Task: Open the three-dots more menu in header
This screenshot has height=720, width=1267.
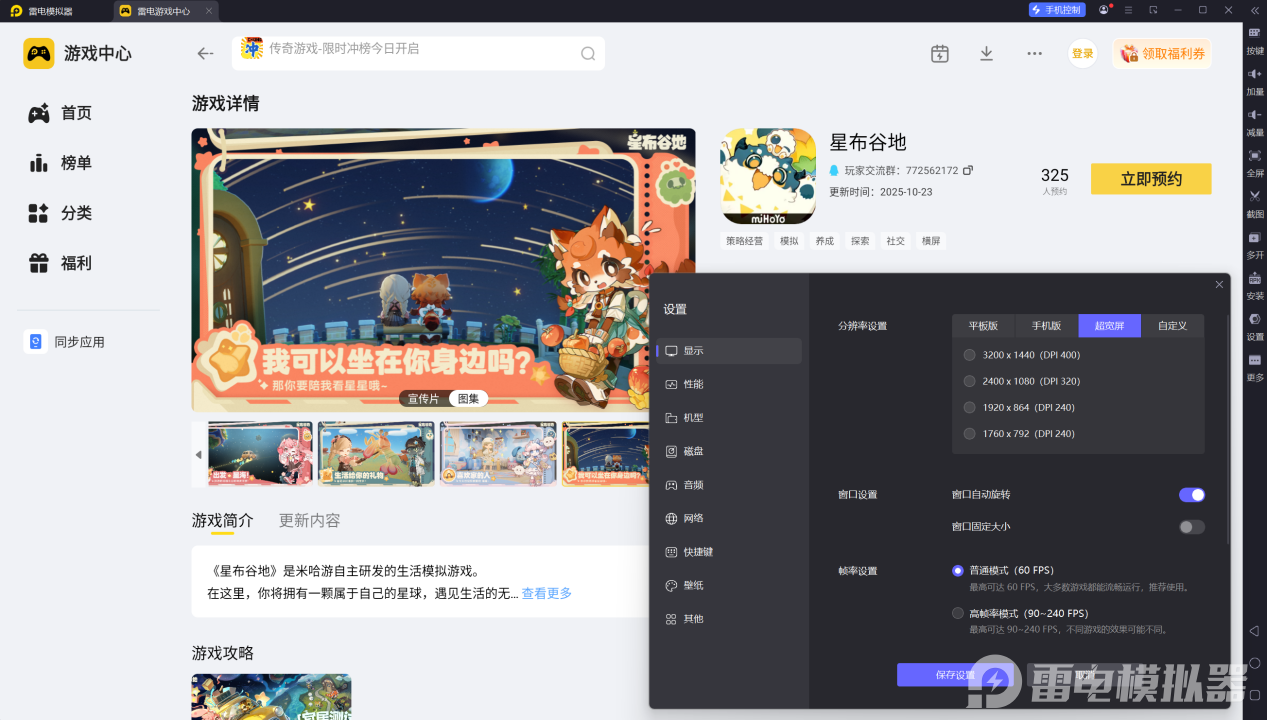Action: [x=1034, y=54]
